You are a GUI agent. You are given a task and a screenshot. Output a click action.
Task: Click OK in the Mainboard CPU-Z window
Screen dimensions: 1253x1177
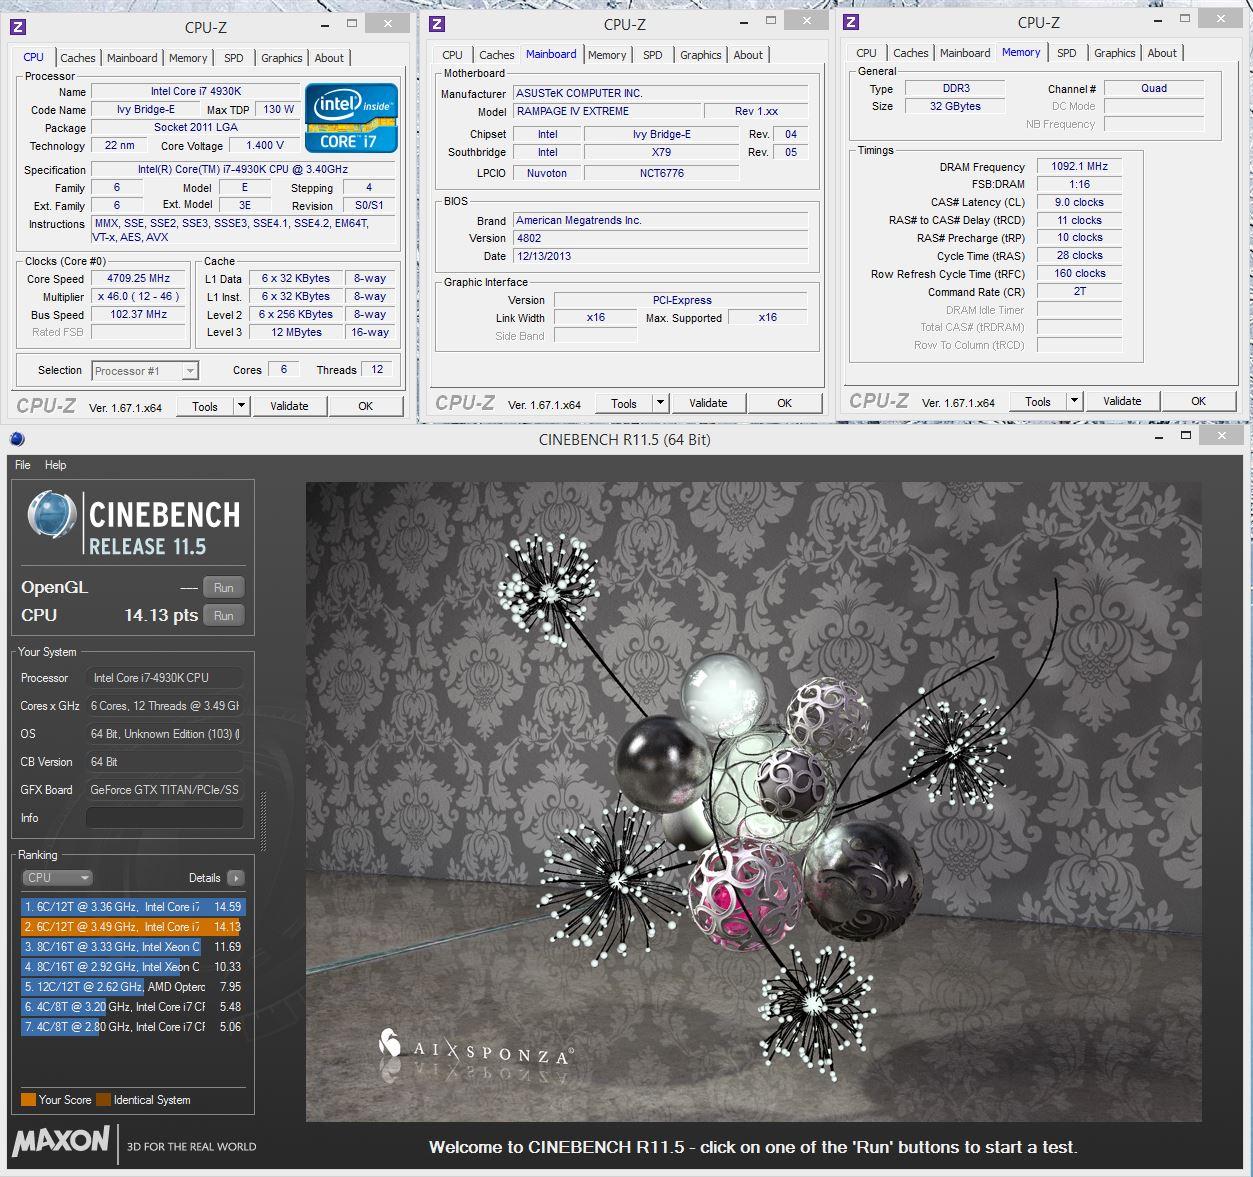pos(785,403)
